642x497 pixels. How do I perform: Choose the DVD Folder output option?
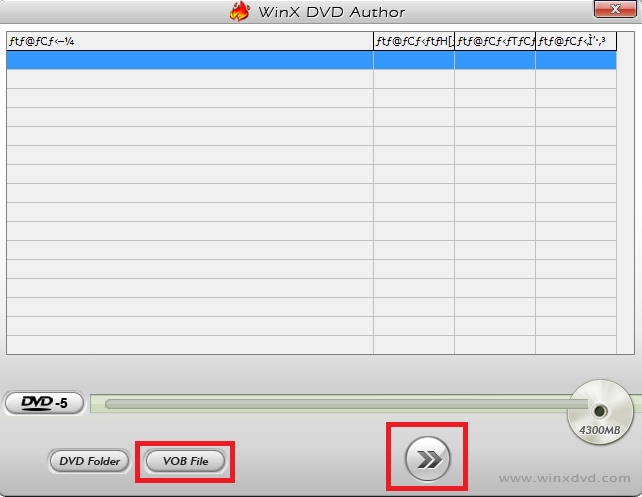pos(89,461)
